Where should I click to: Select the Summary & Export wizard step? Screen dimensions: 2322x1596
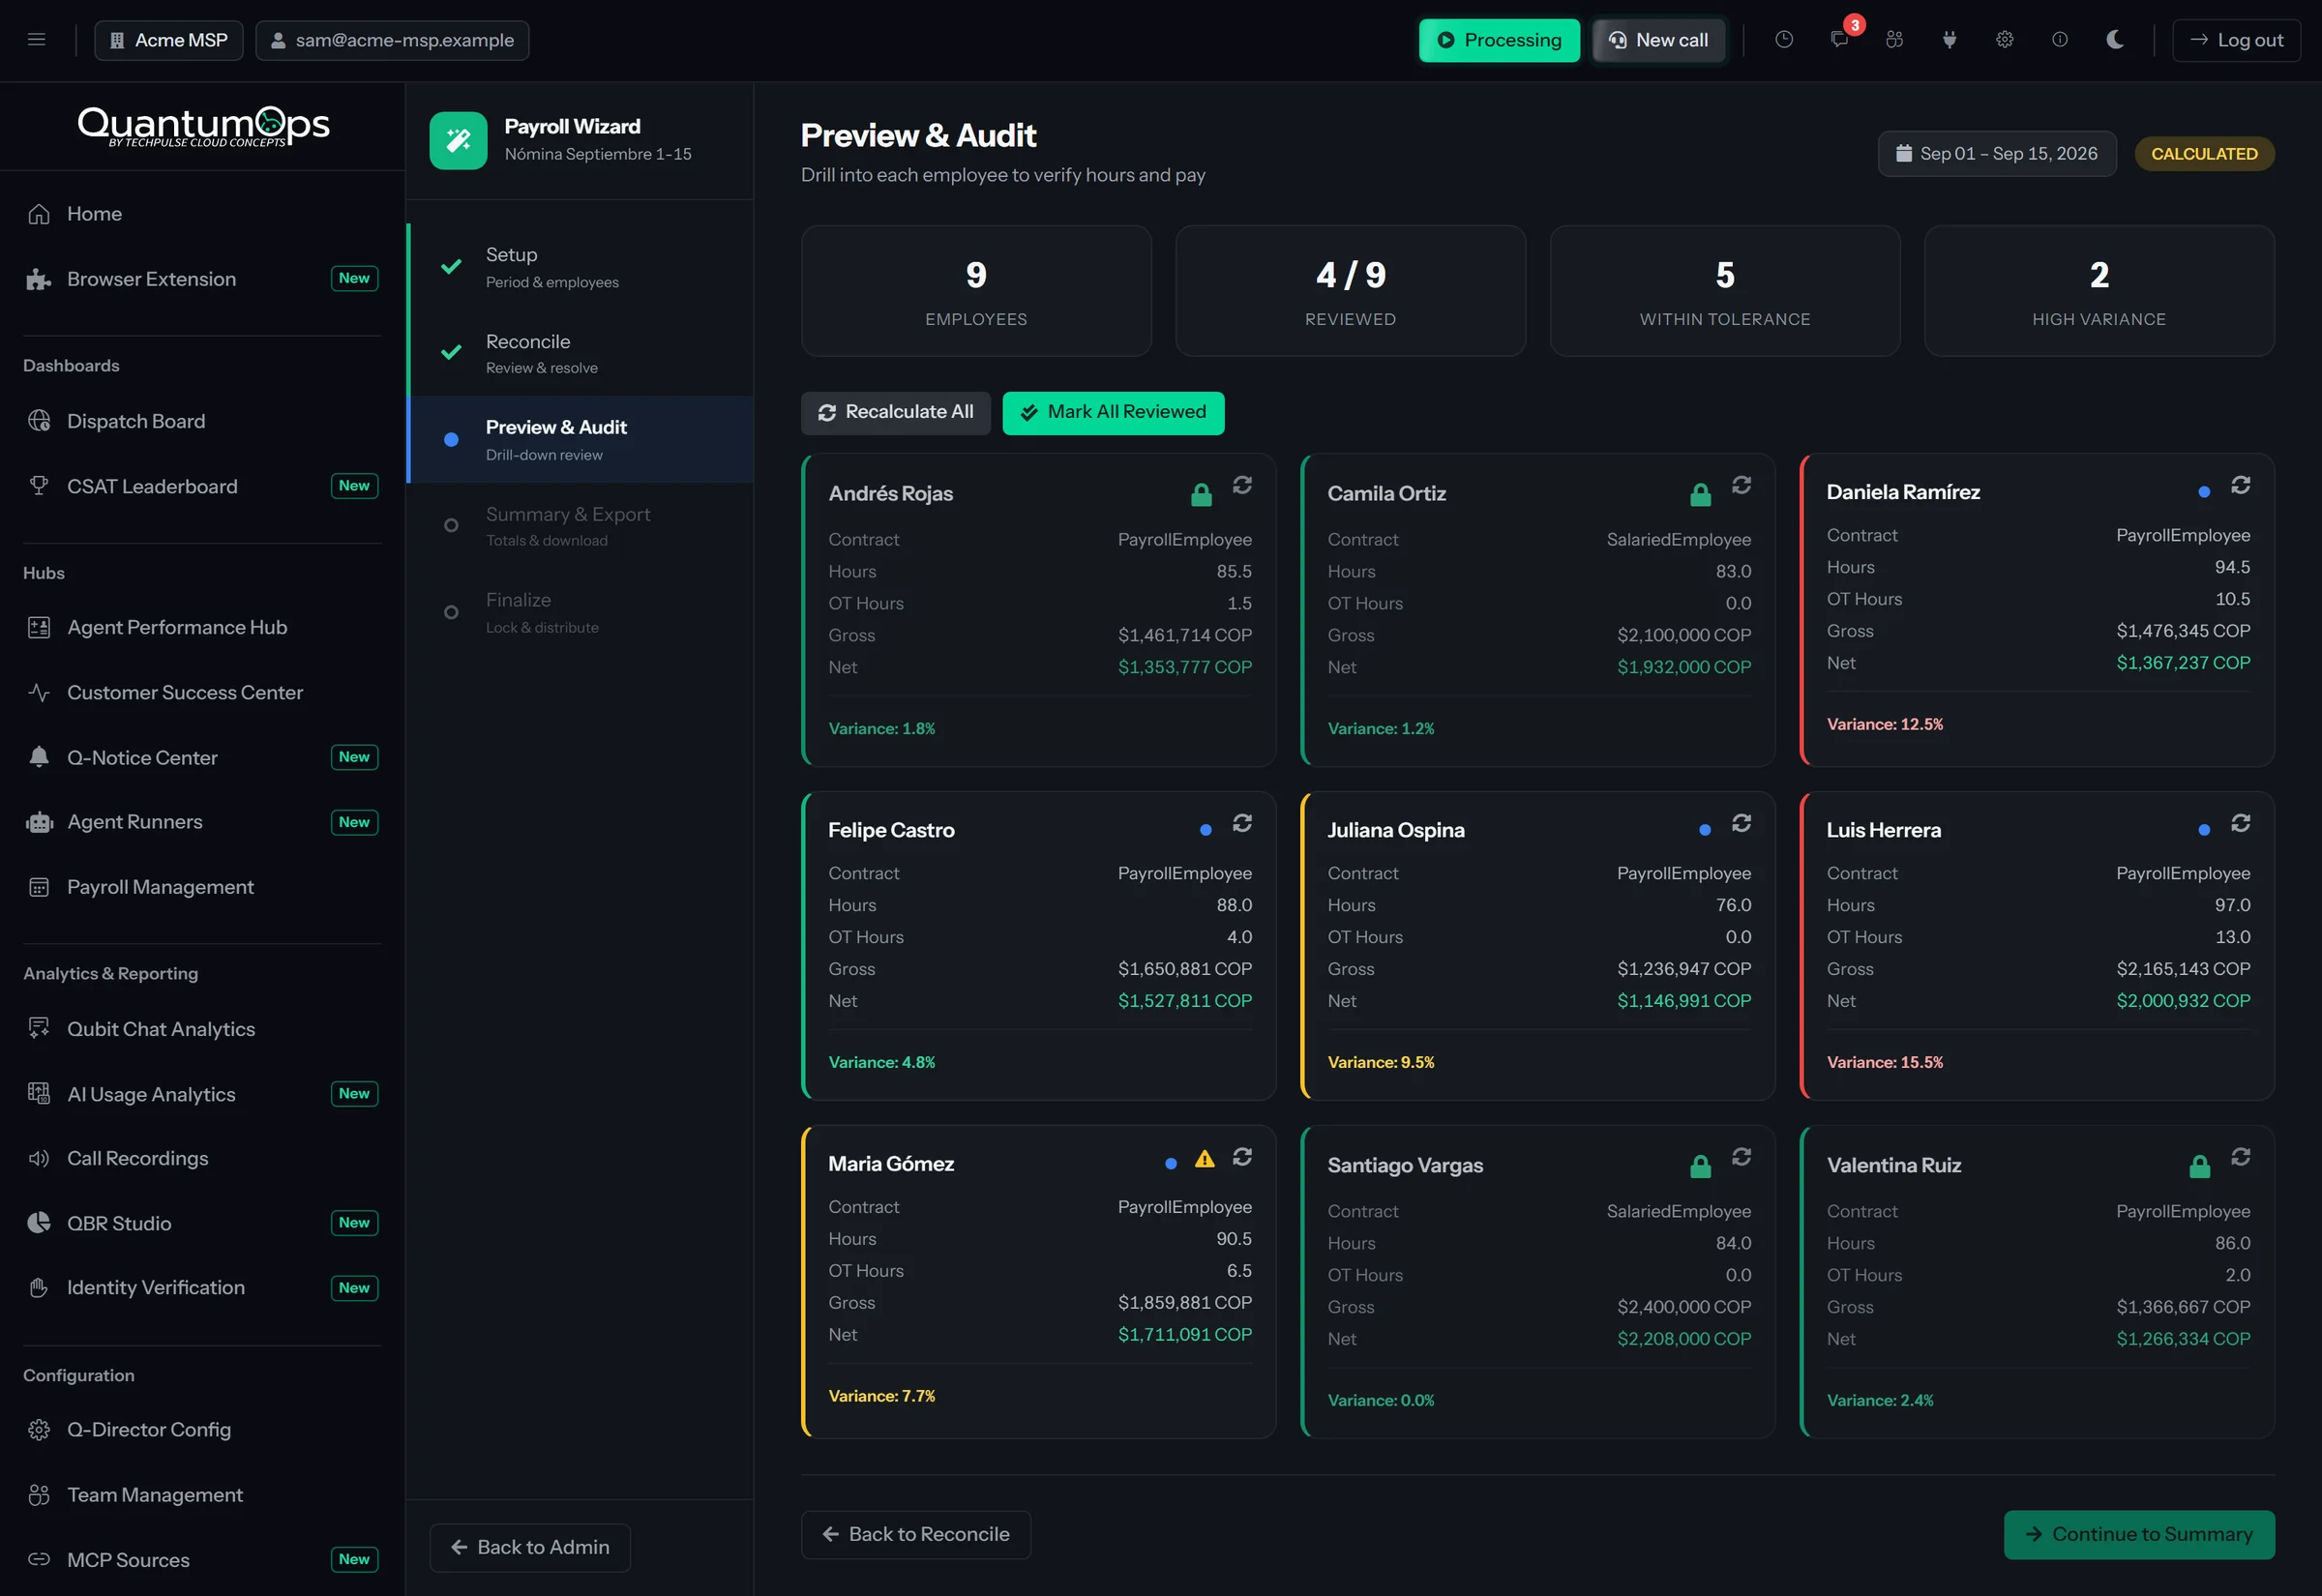coord(580,526)
